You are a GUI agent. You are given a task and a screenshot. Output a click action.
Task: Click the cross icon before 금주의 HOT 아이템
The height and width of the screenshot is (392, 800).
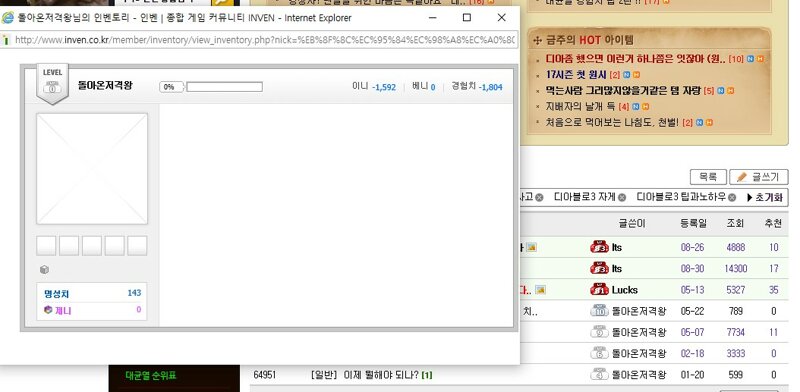[x=537, y=40]
